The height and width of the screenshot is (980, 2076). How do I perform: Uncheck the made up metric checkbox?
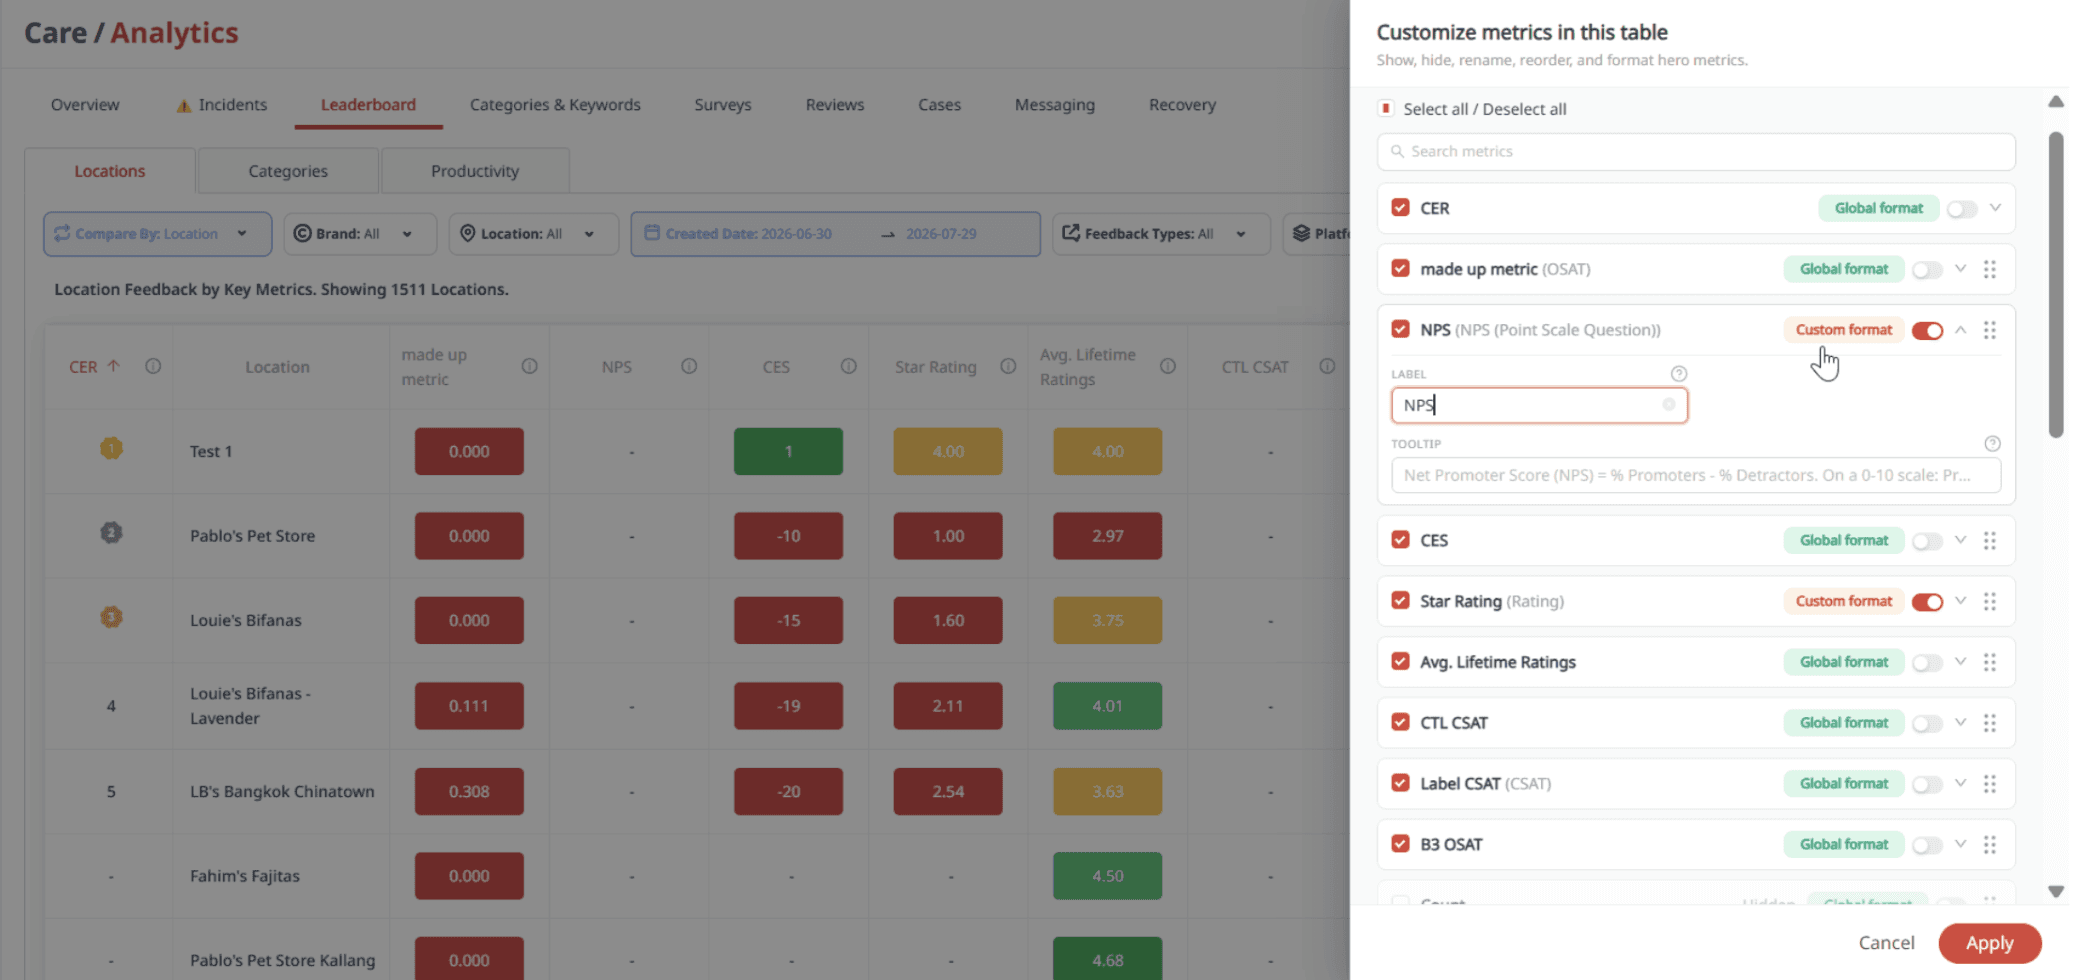coord(1400,268)
